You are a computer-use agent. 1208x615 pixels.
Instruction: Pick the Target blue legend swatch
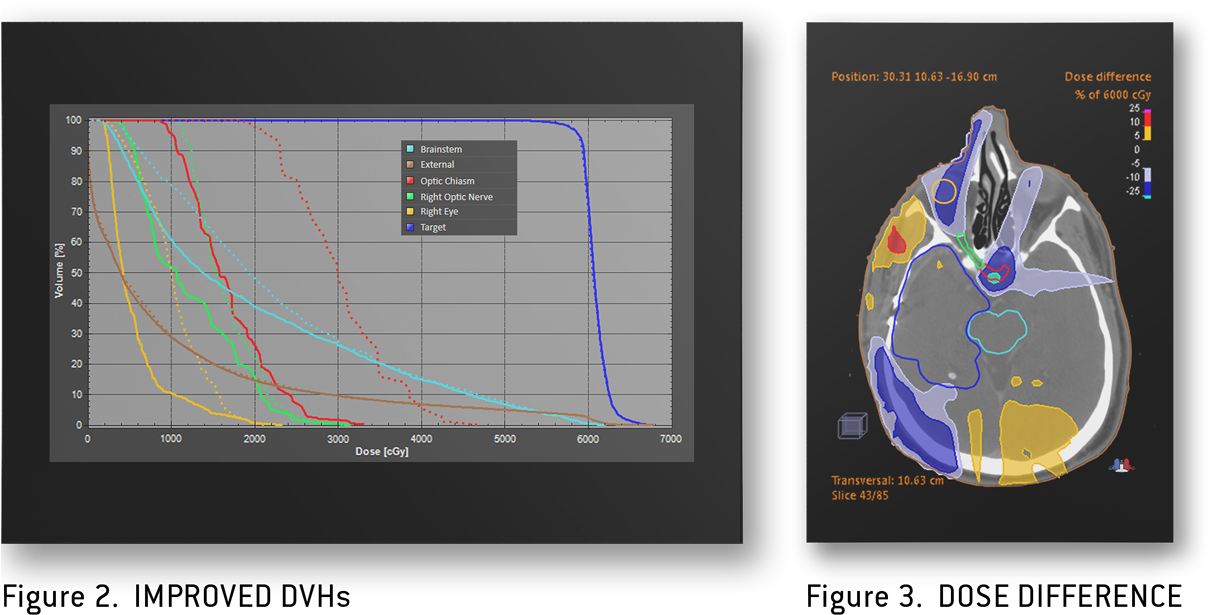410,228
